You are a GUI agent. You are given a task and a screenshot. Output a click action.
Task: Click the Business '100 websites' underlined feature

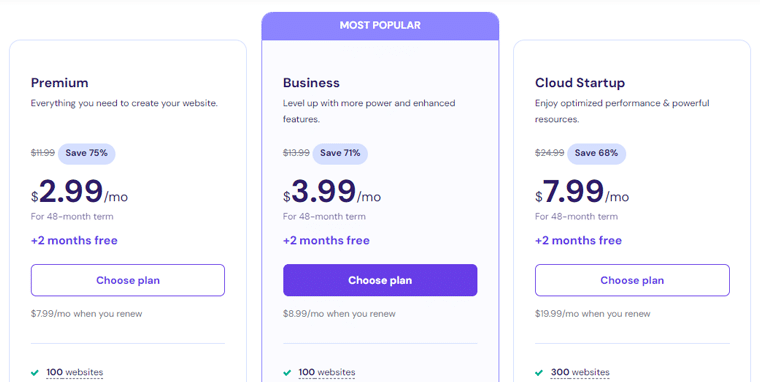[x=327, y=372]
